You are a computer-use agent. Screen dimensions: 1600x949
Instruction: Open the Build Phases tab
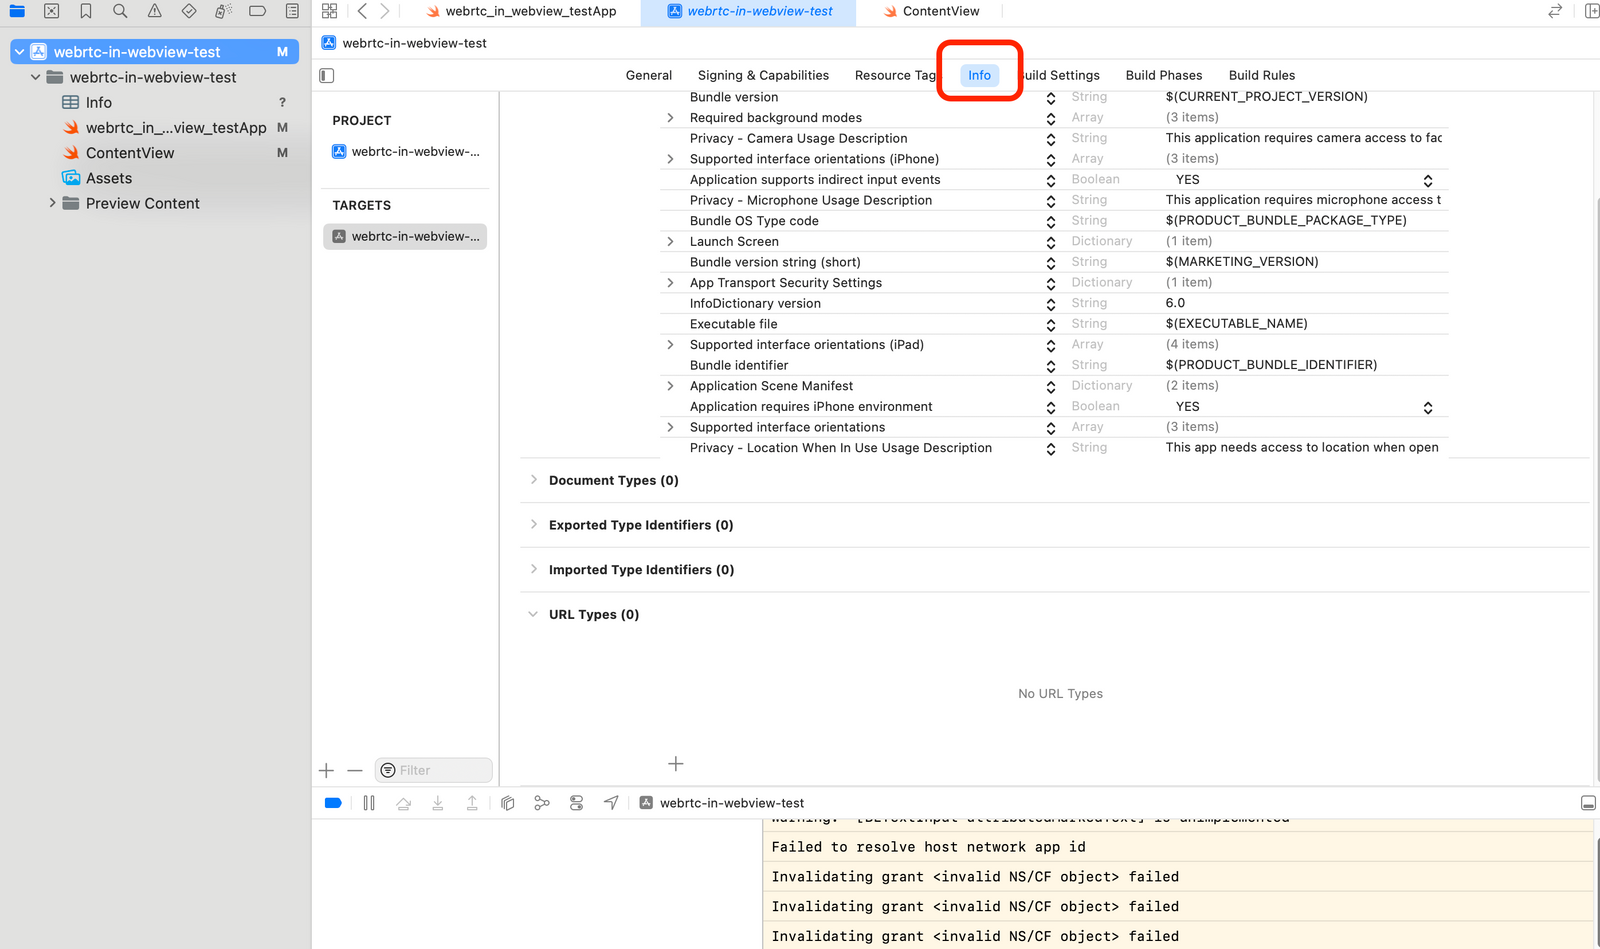click(1164, 75)
